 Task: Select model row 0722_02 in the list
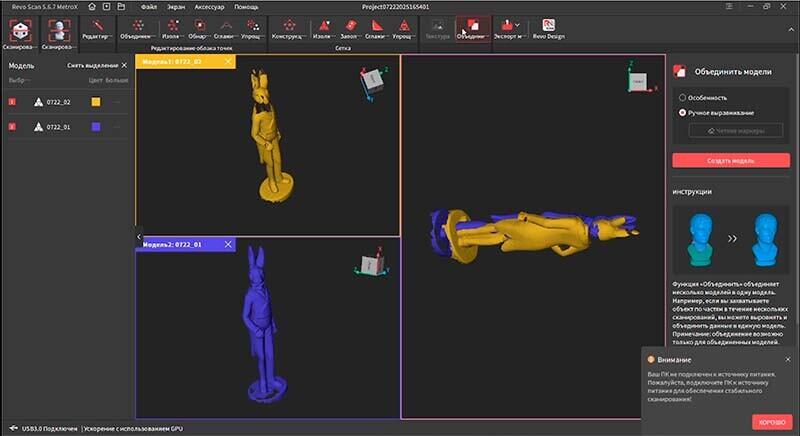click(67, 102)
